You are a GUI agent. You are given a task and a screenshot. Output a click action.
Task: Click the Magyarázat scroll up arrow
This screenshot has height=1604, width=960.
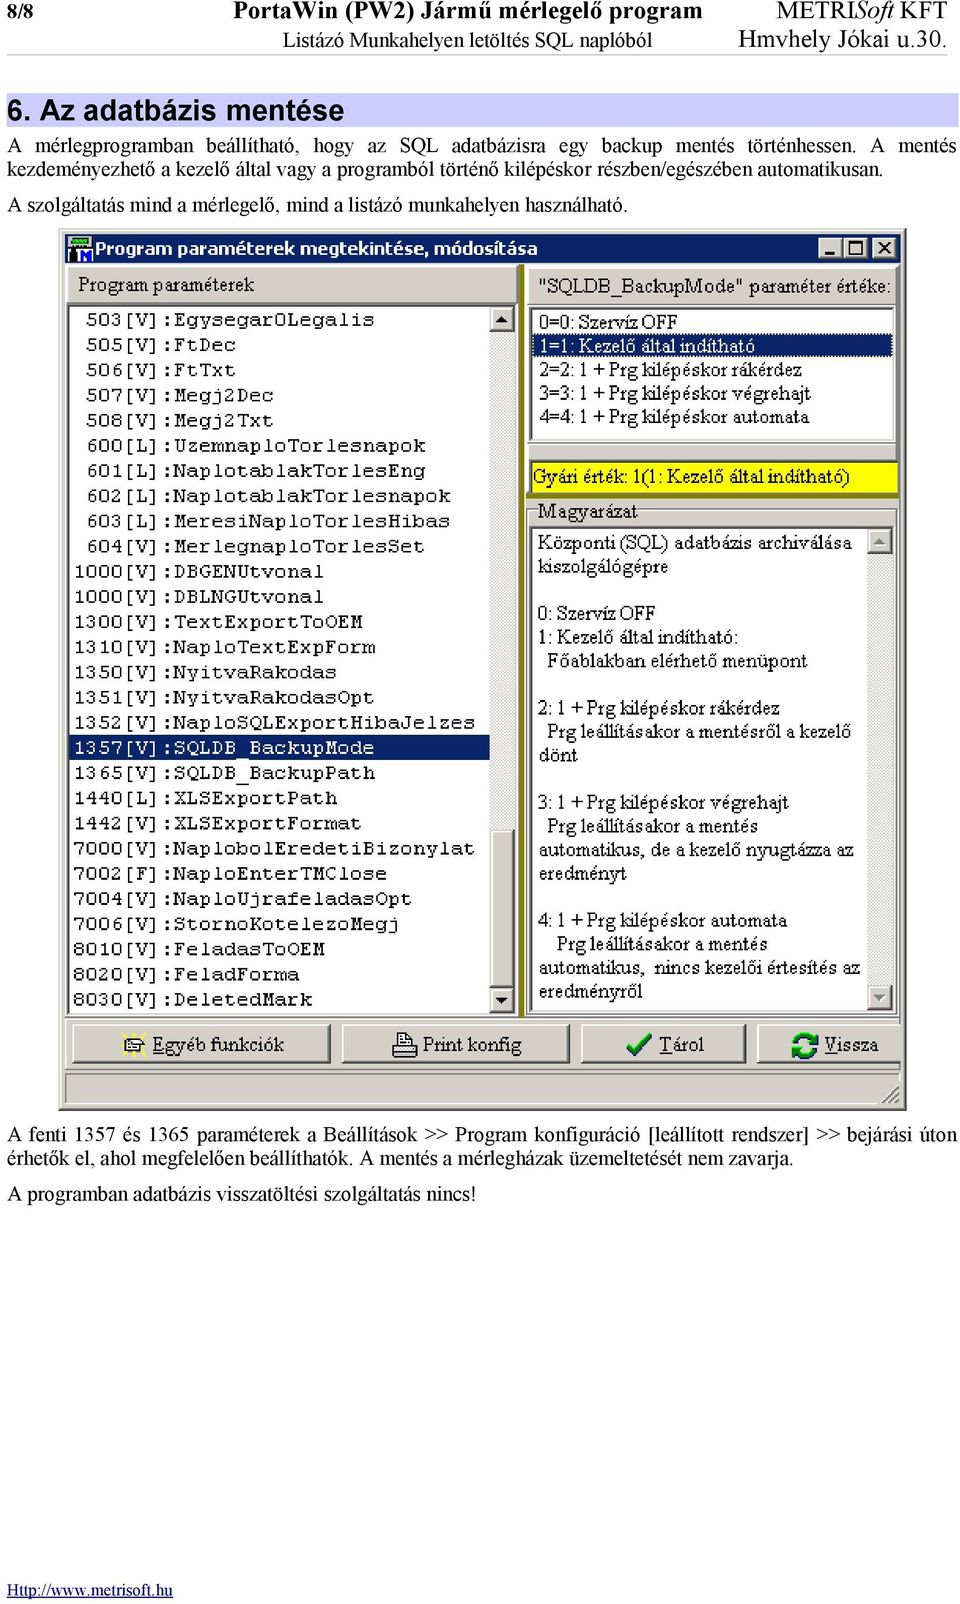click(x=880, y=542)
